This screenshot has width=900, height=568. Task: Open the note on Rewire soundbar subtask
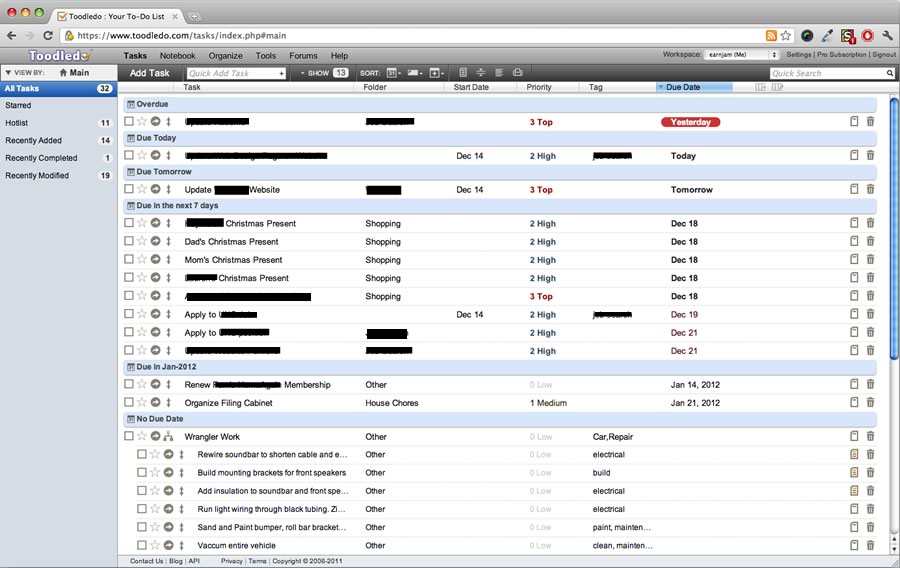click(x=854, y=455)
